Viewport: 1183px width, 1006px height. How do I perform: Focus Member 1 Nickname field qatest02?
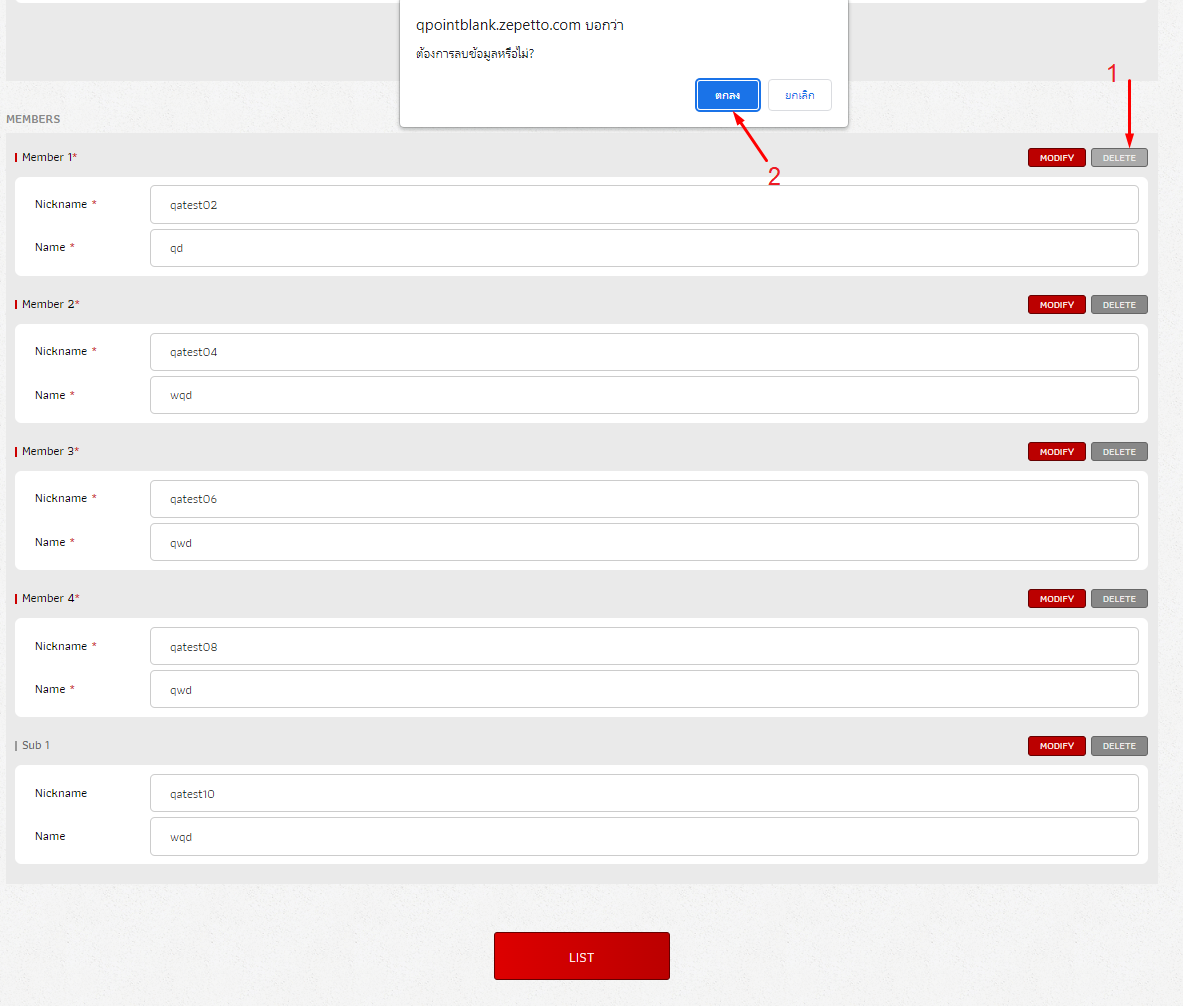coord(644,205)
